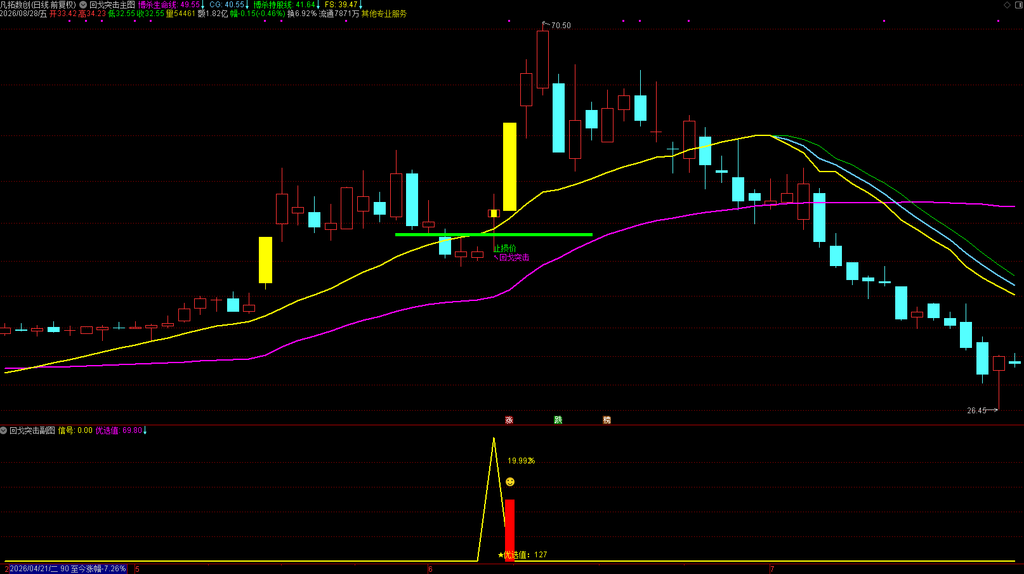1024x574 pixels.
Task: Click the green 止损价 stop-loss line
Action: 494,234
